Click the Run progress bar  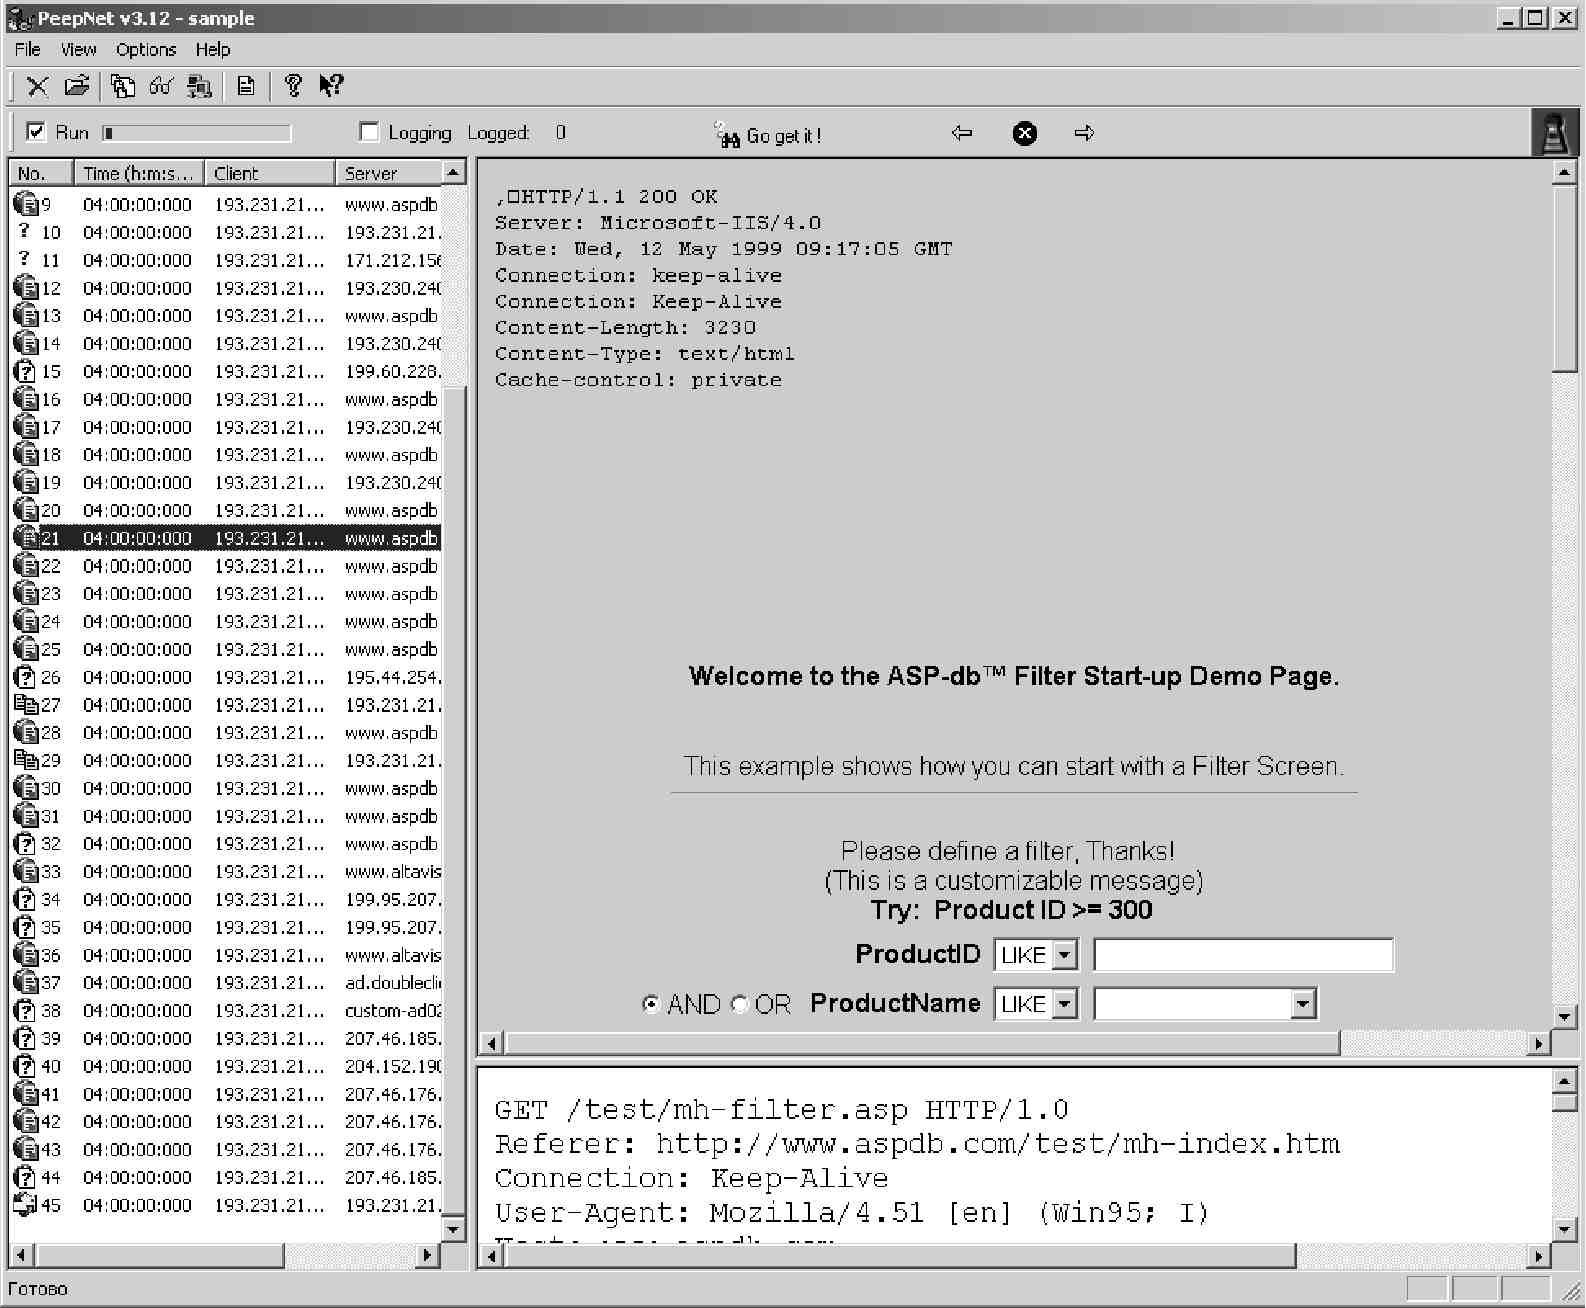coord(197,133)
